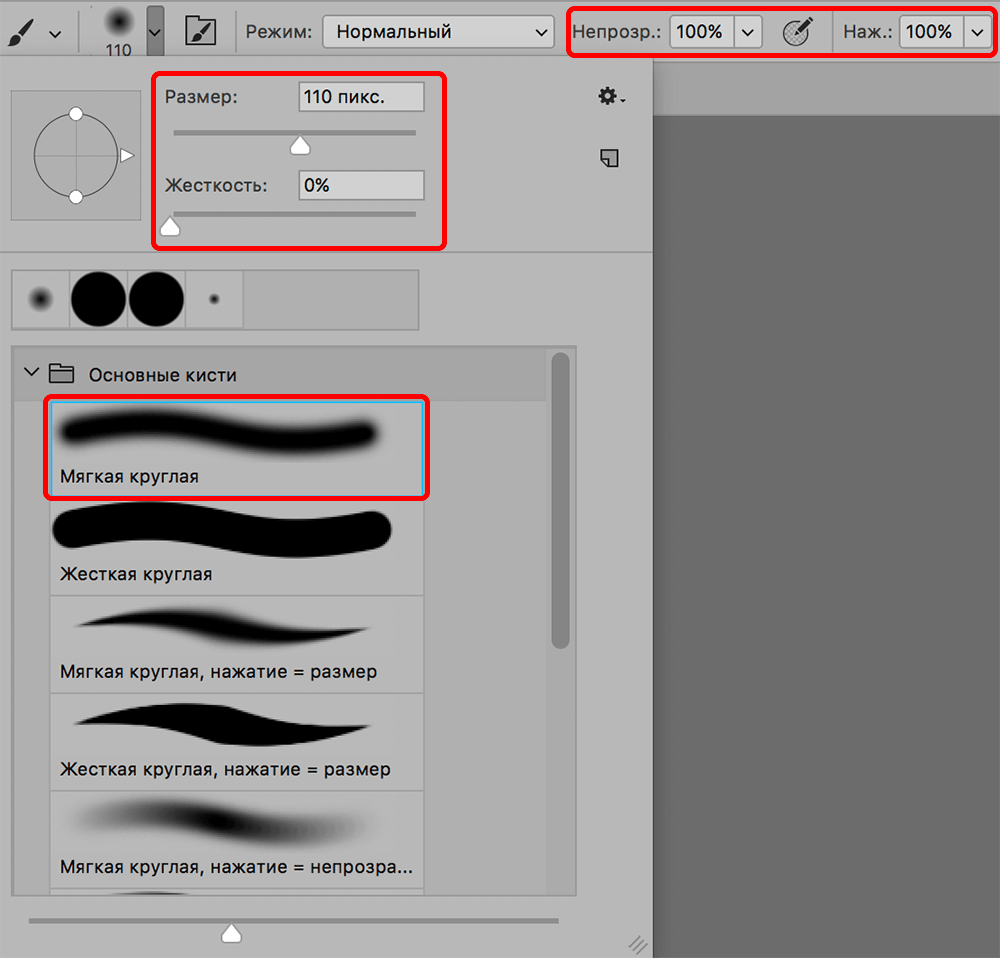Toggle pressure for opacity button
1000x958 pixels.
point(797,32)
